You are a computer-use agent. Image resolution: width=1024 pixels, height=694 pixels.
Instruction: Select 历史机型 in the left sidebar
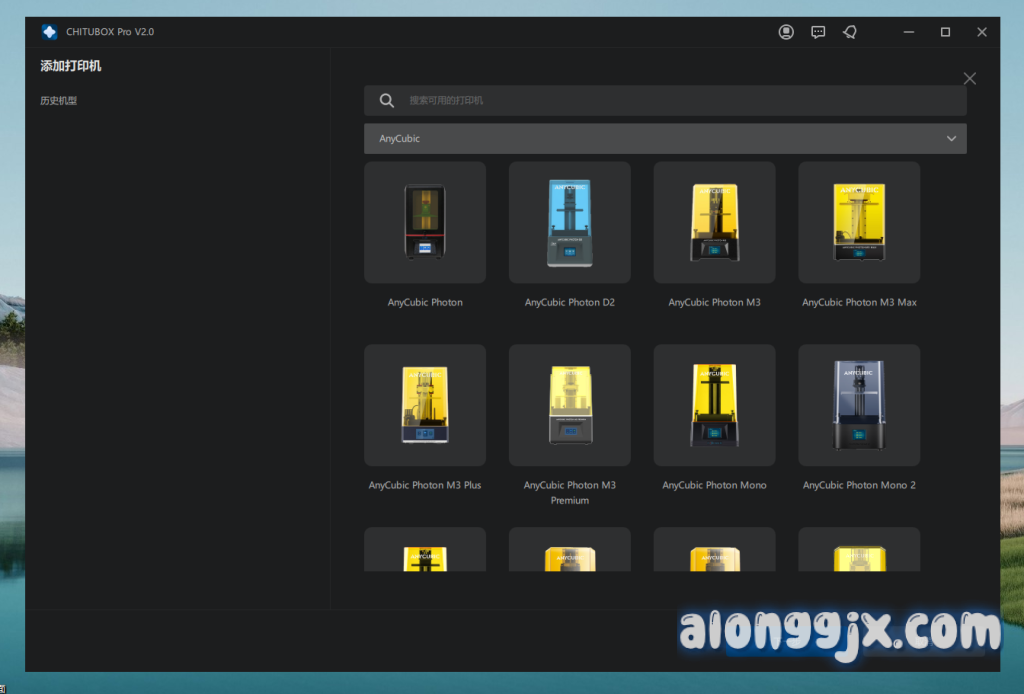tap(58, 101)
